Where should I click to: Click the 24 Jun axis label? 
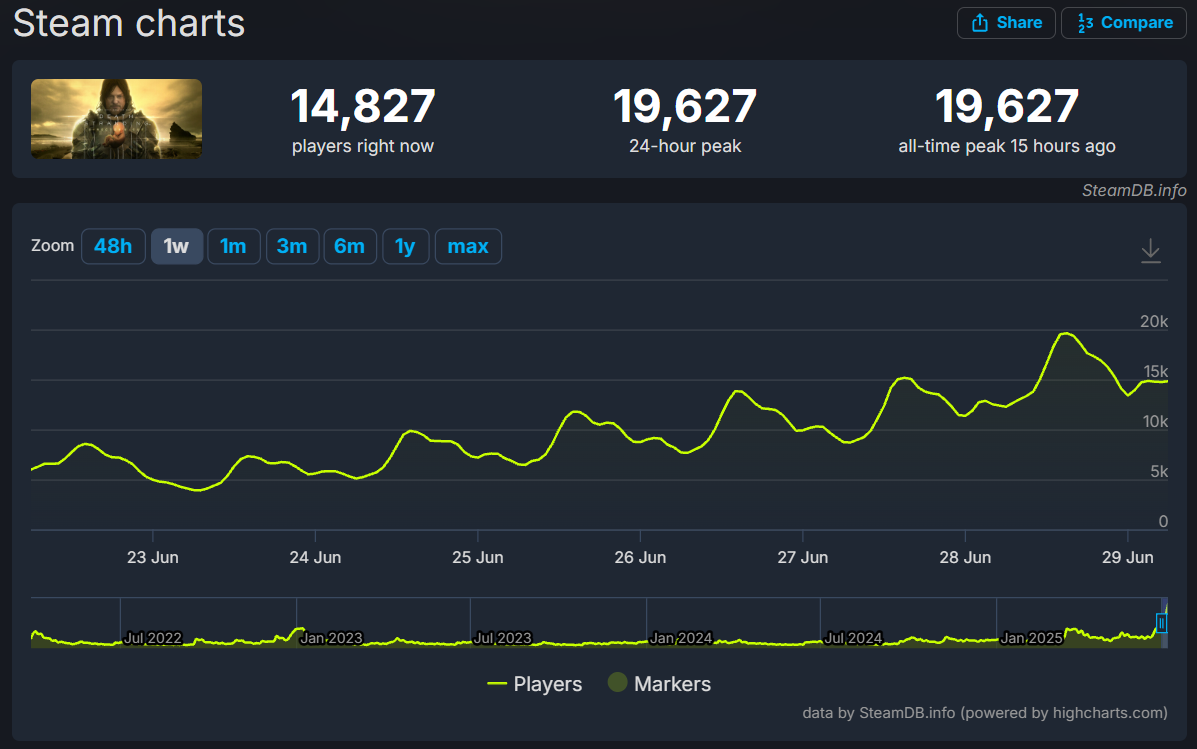pyautogui.click(x=315, y=558)
